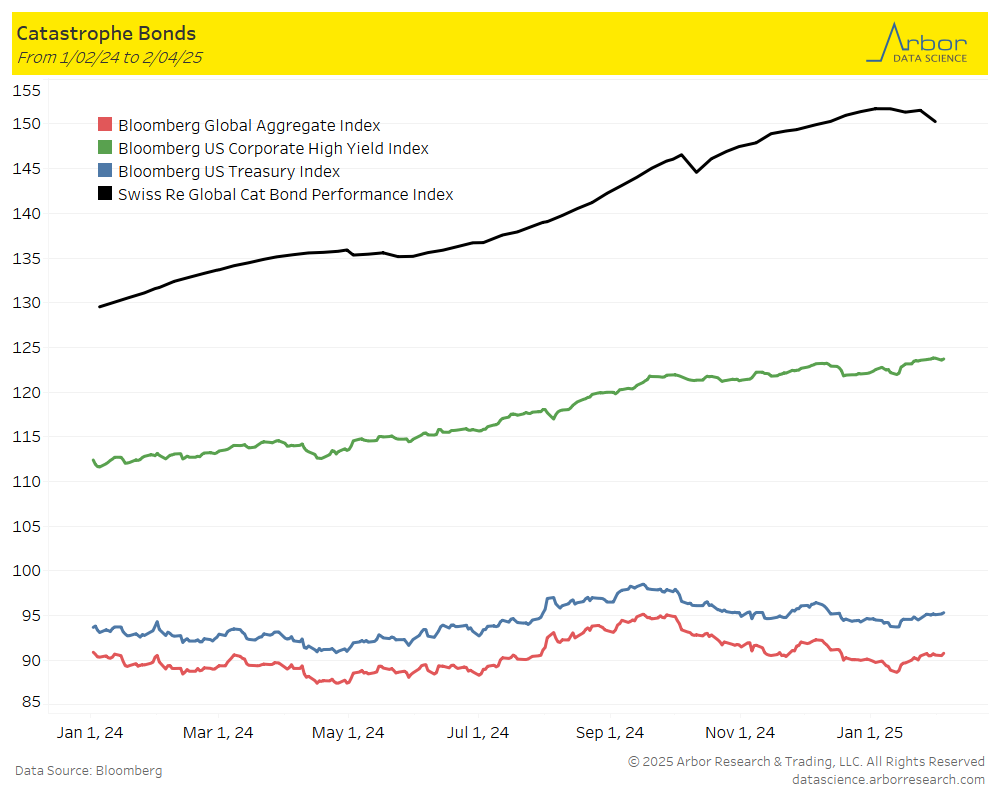Click the Bloomberg Global Aggregate Index legend label
Image resolution: width=1000 pixels, height=800 pixels.
[249, 125]
